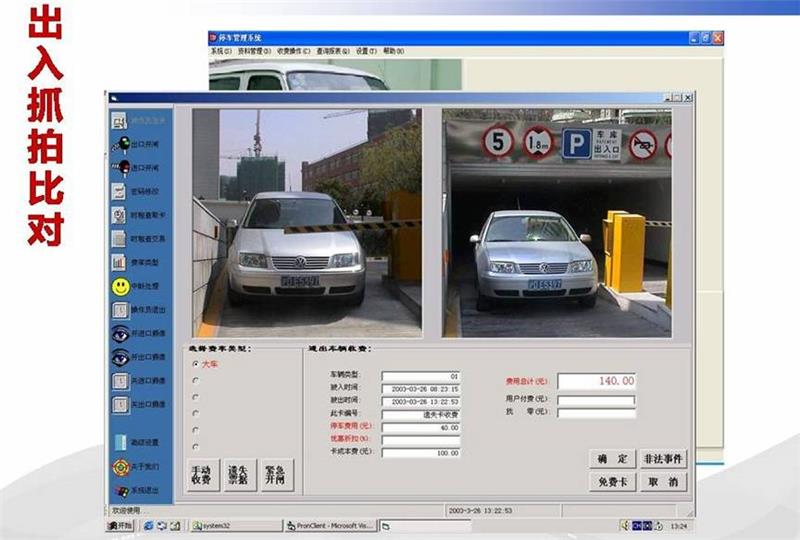Select the 大车 radio button
Viewport: 800px width, 540px height.
[x=195, y=363]
